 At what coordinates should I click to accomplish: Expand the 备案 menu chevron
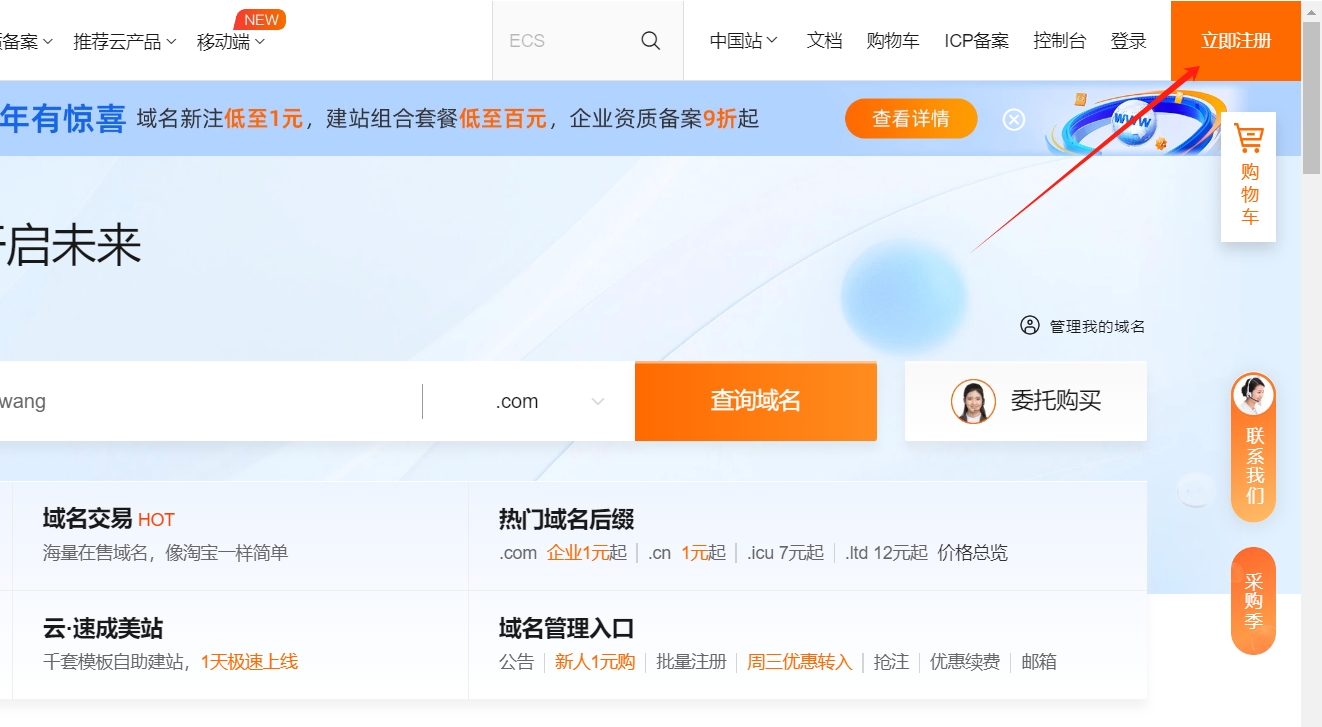coord(48,42)
